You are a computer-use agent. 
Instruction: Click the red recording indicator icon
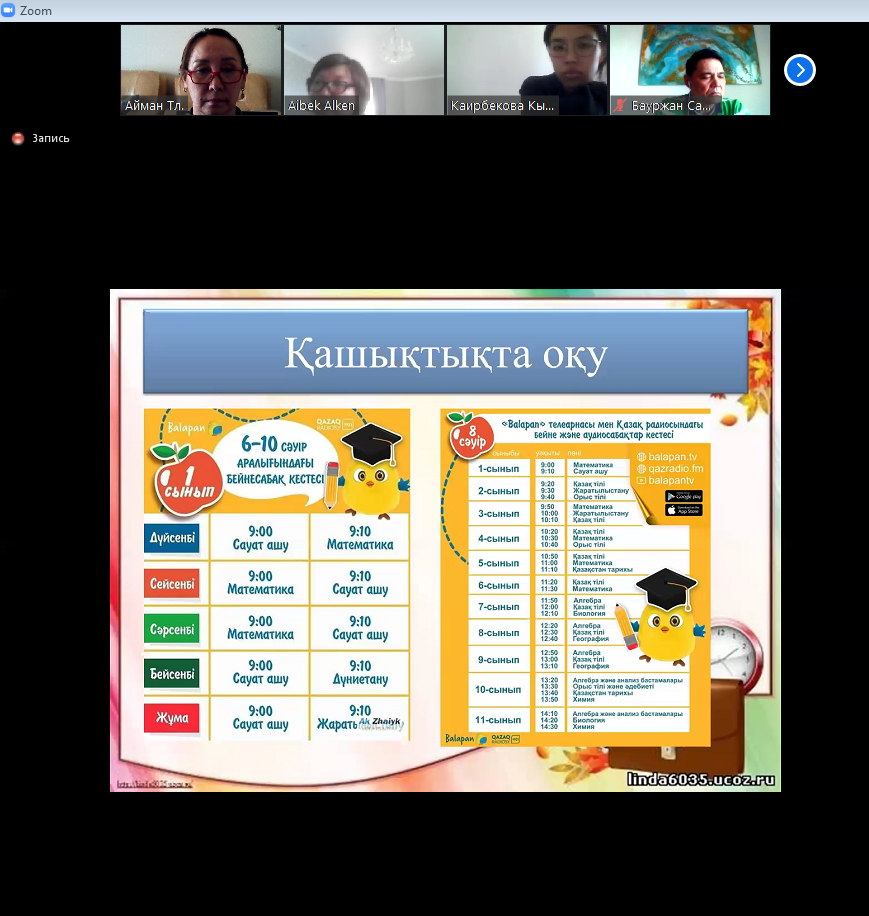17,139
